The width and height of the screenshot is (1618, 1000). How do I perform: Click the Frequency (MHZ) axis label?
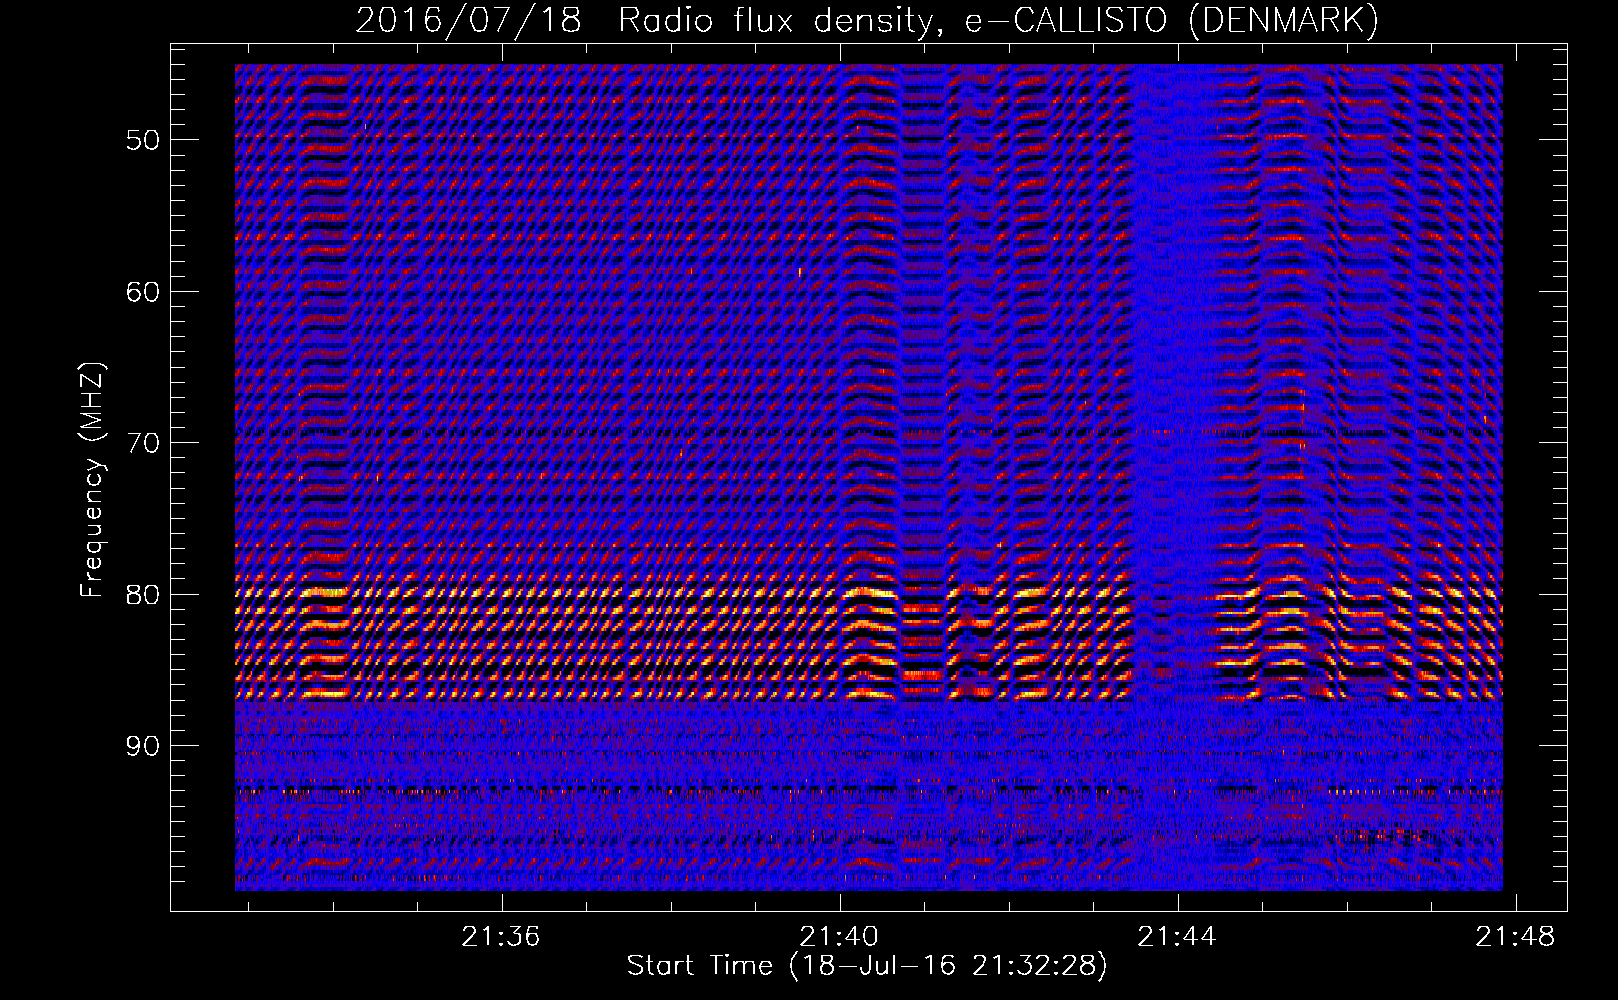tap(92, 480)
